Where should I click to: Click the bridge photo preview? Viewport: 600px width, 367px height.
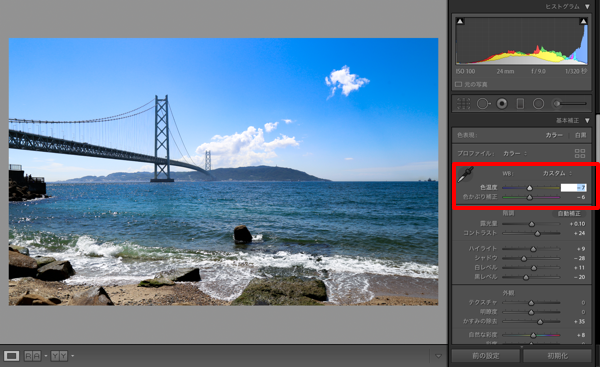tap(223, 171)
